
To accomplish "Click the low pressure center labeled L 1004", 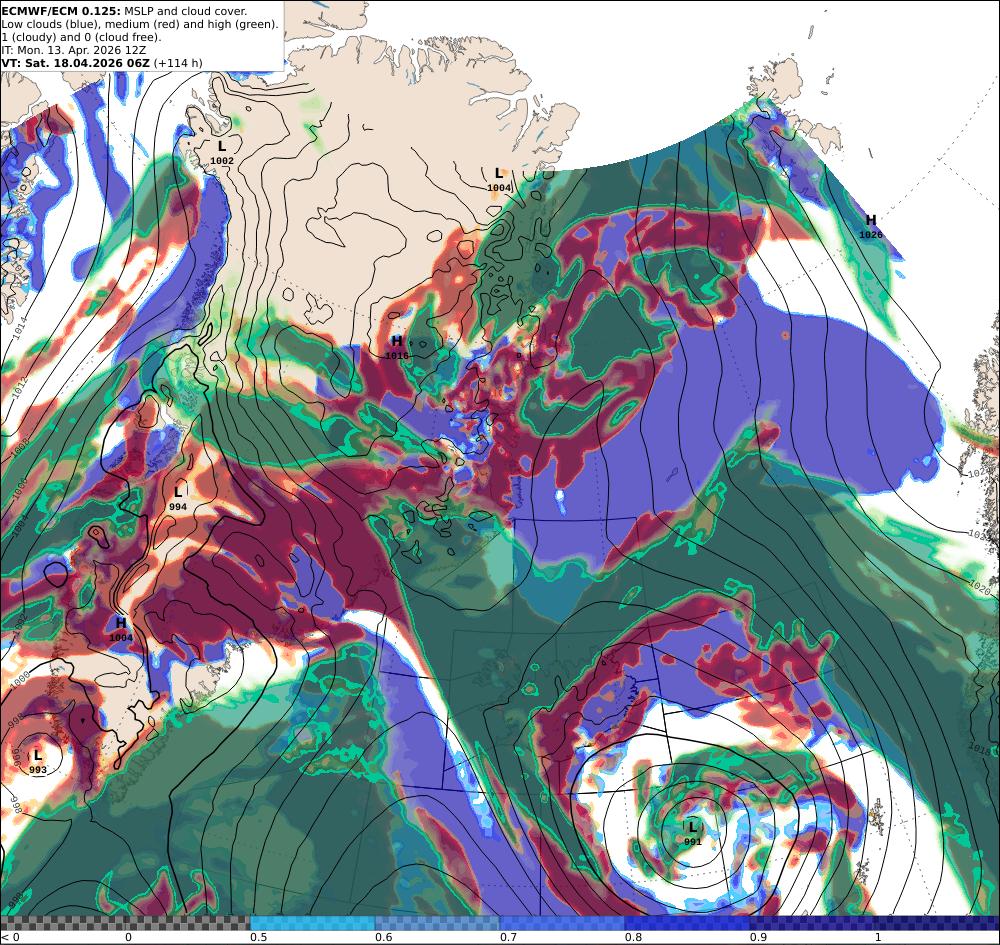I will [499, 180].
